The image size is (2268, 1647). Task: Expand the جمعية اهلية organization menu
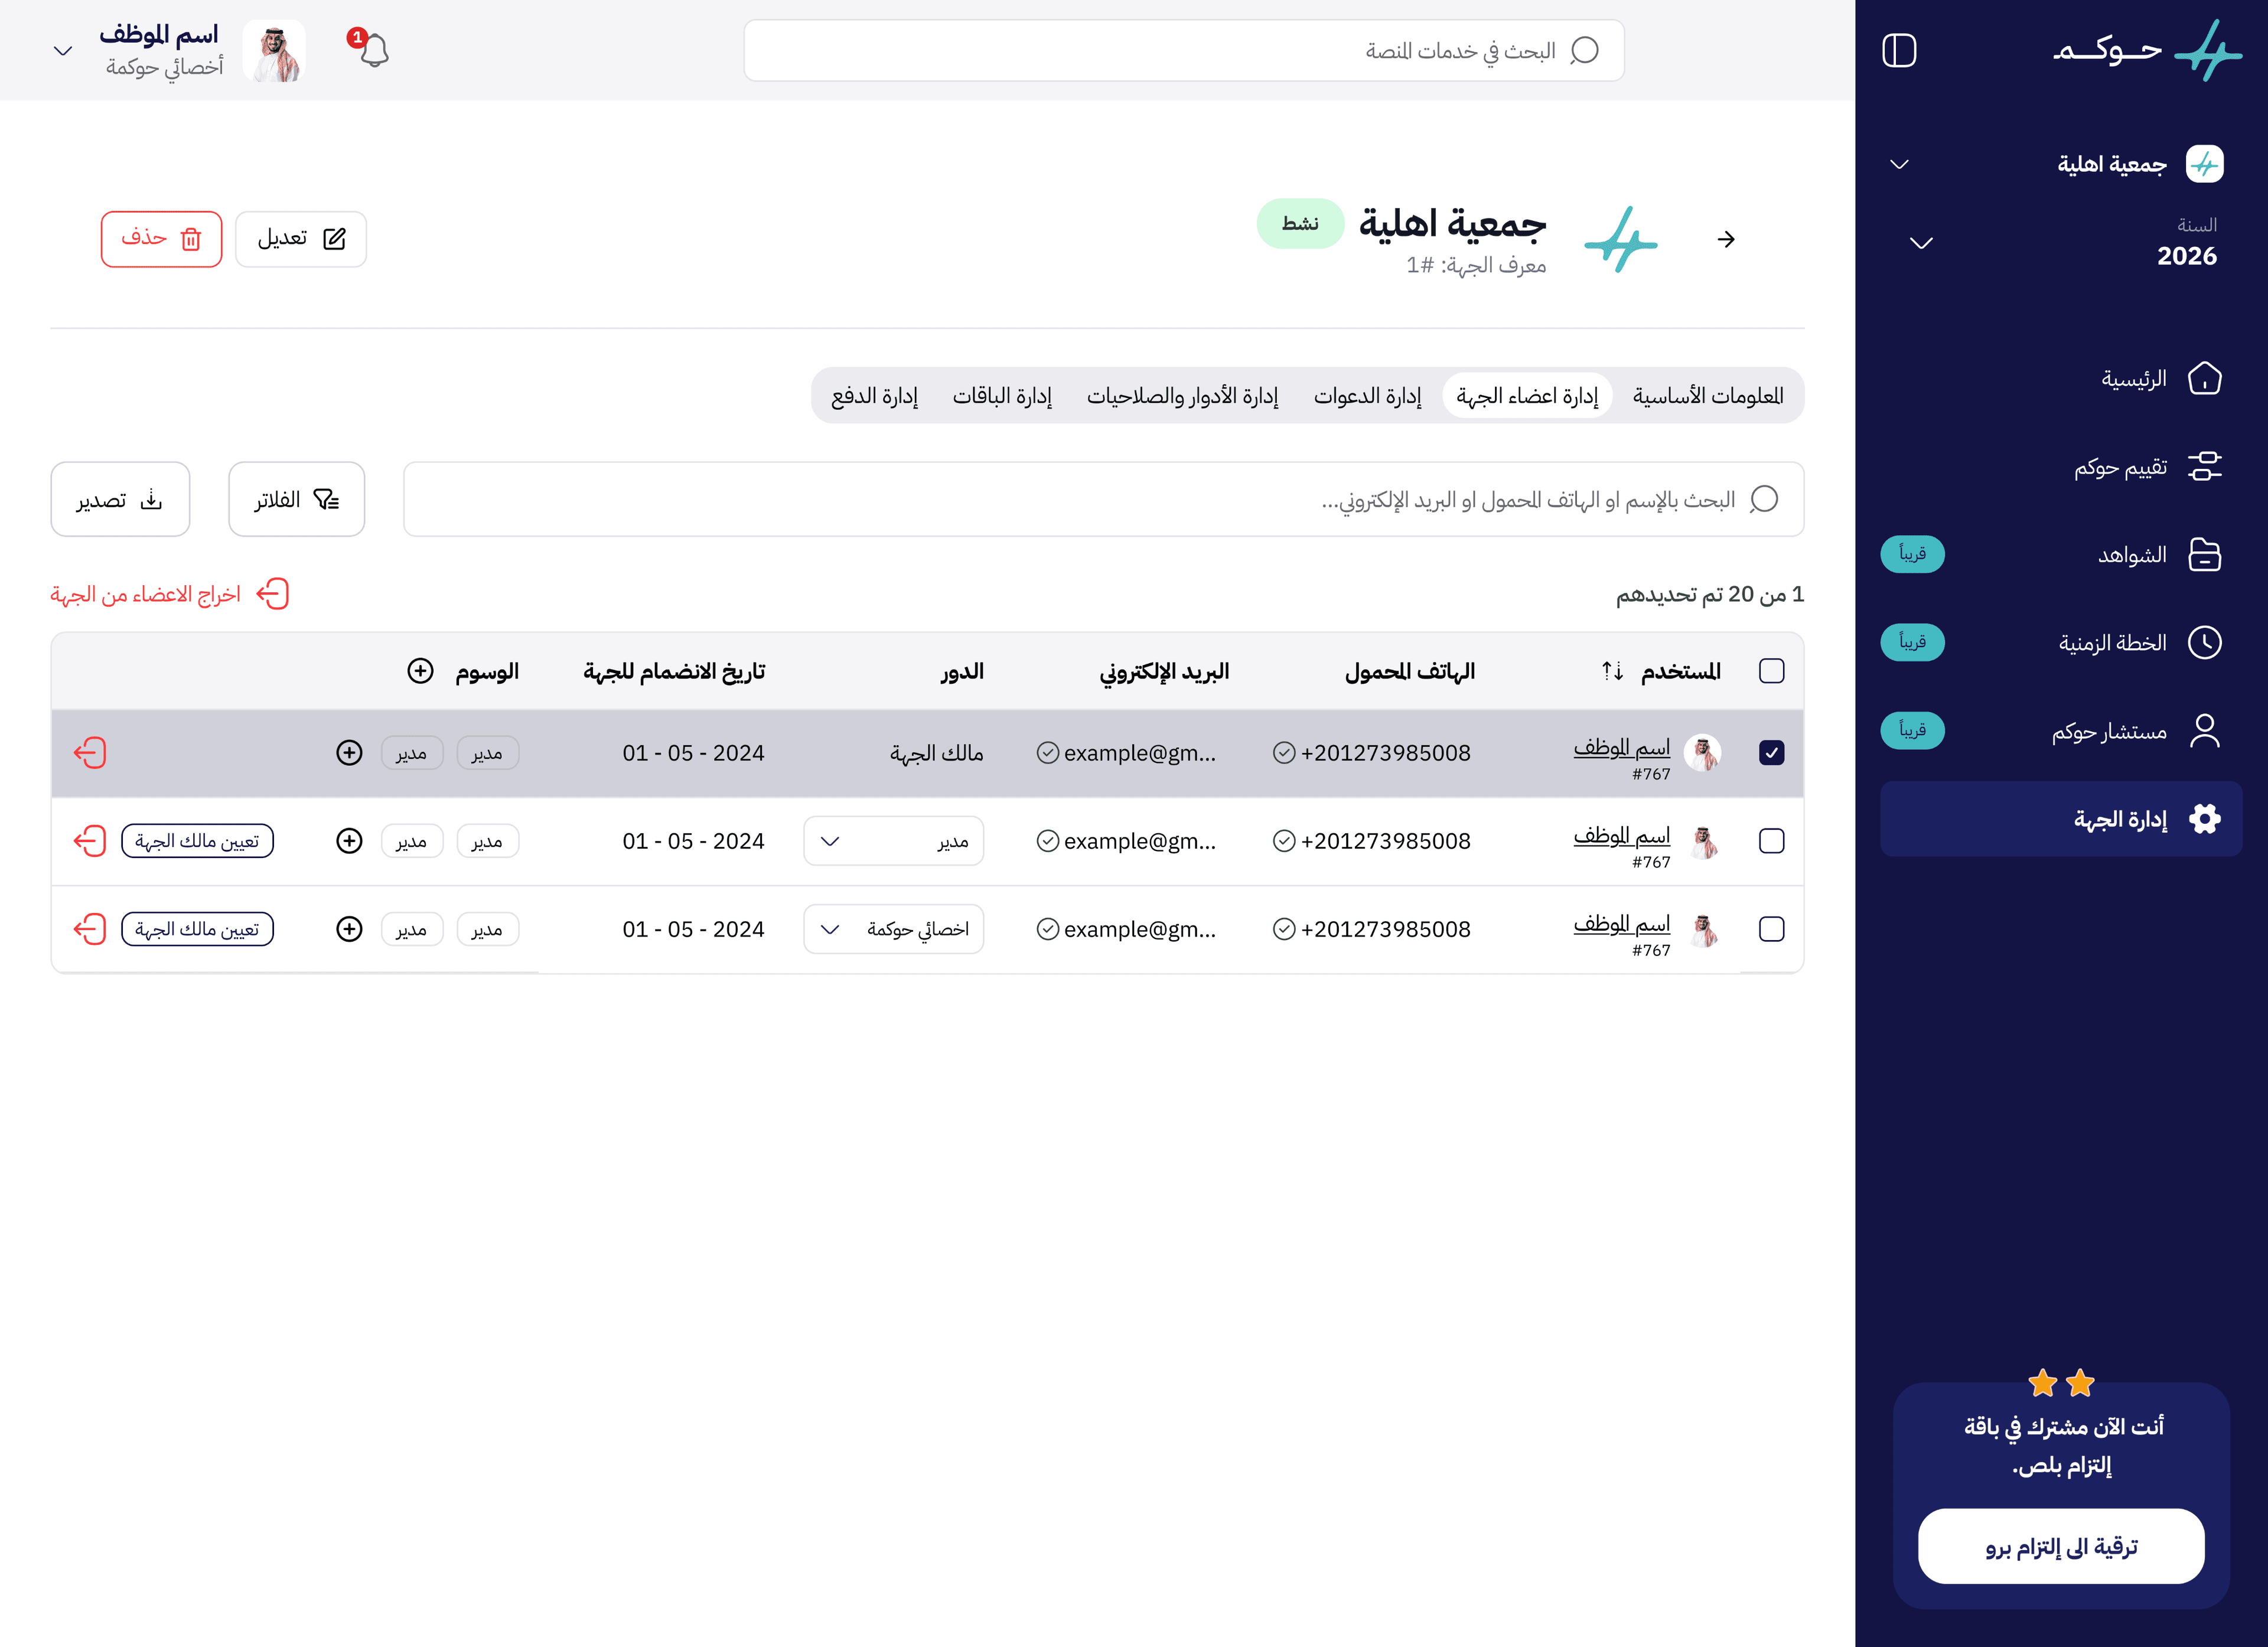[1901, 163]
